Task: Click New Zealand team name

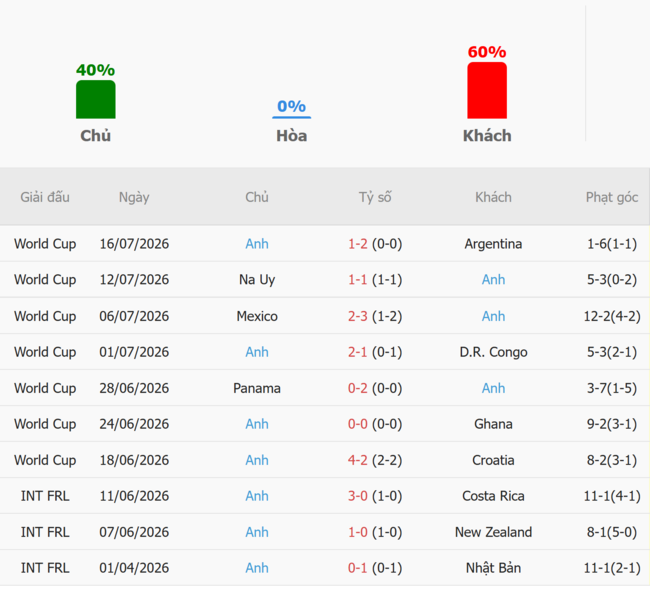Action: tap(493, 532)
